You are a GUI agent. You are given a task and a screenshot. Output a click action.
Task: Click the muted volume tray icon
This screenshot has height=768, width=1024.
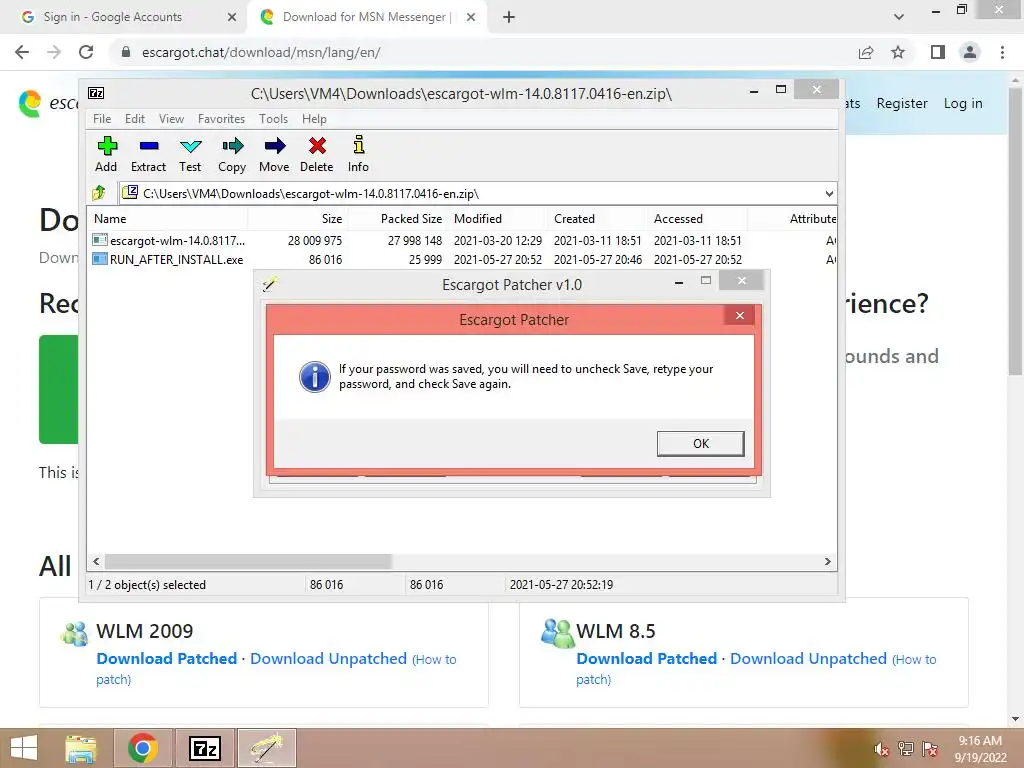pos(882,749)
